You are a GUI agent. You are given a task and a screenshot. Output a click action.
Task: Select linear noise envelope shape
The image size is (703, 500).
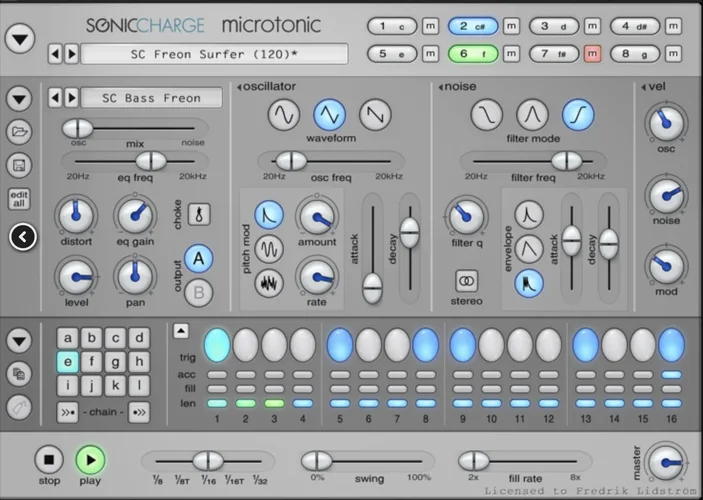coord(529,249)
